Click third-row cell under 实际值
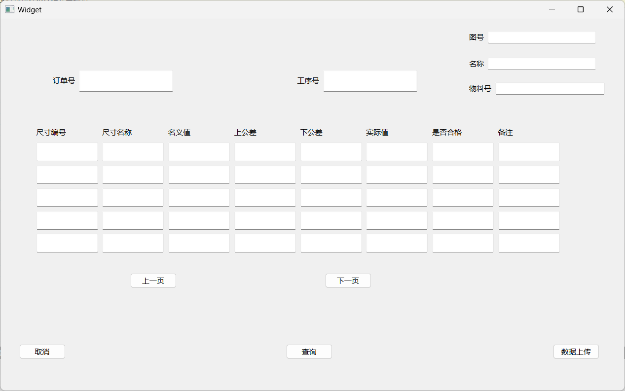625x391 pixels. click(397, 198)
